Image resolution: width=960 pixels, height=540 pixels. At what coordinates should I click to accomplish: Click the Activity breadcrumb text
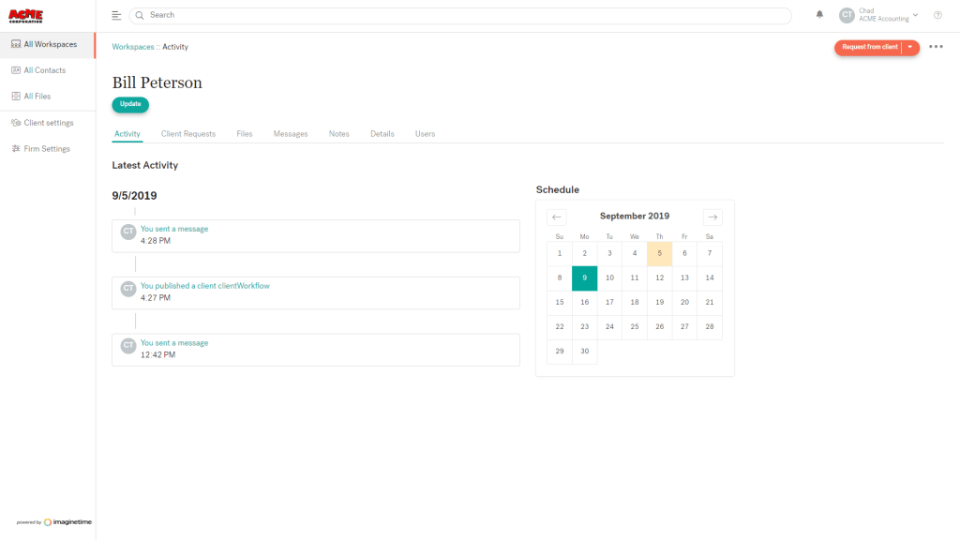[x=175, y=47]
